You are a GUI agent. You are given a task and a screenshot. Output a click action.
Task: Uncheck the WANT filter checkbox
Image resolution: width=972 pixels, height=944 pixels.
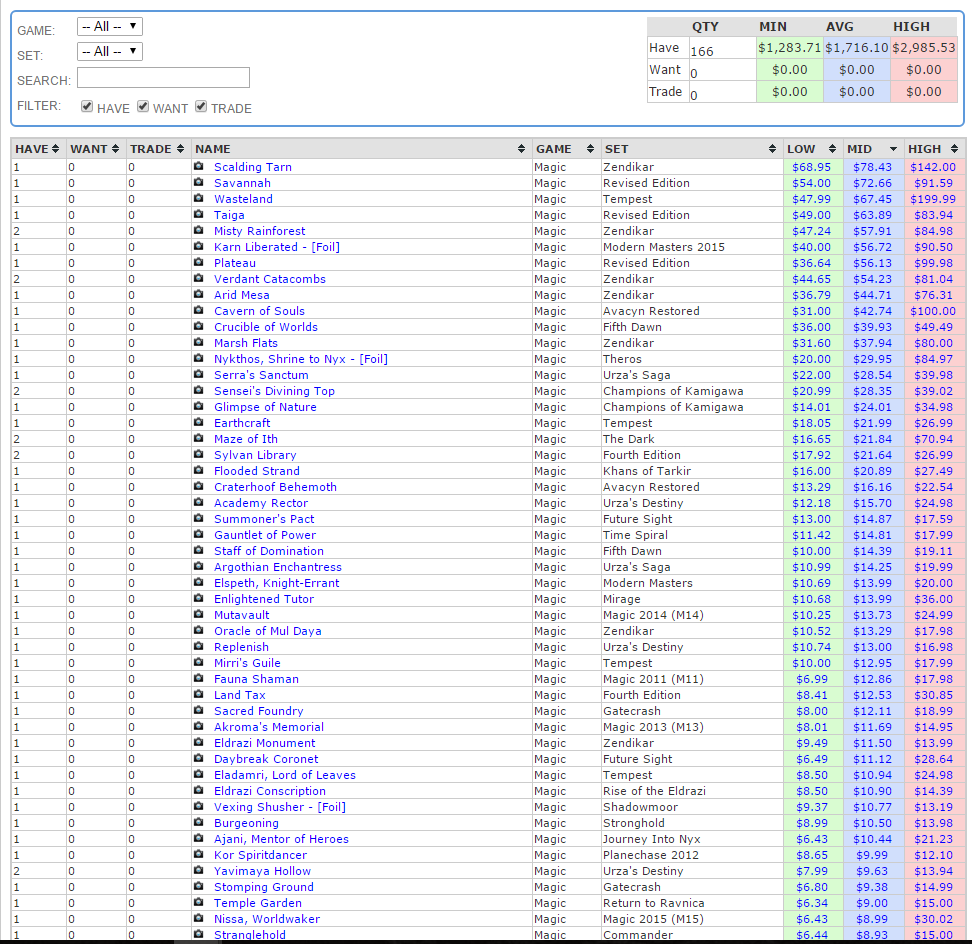(143, 107)
